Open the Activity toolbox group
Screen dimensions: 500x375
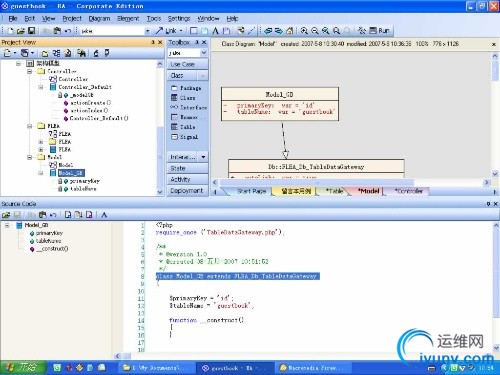point(188,179)
